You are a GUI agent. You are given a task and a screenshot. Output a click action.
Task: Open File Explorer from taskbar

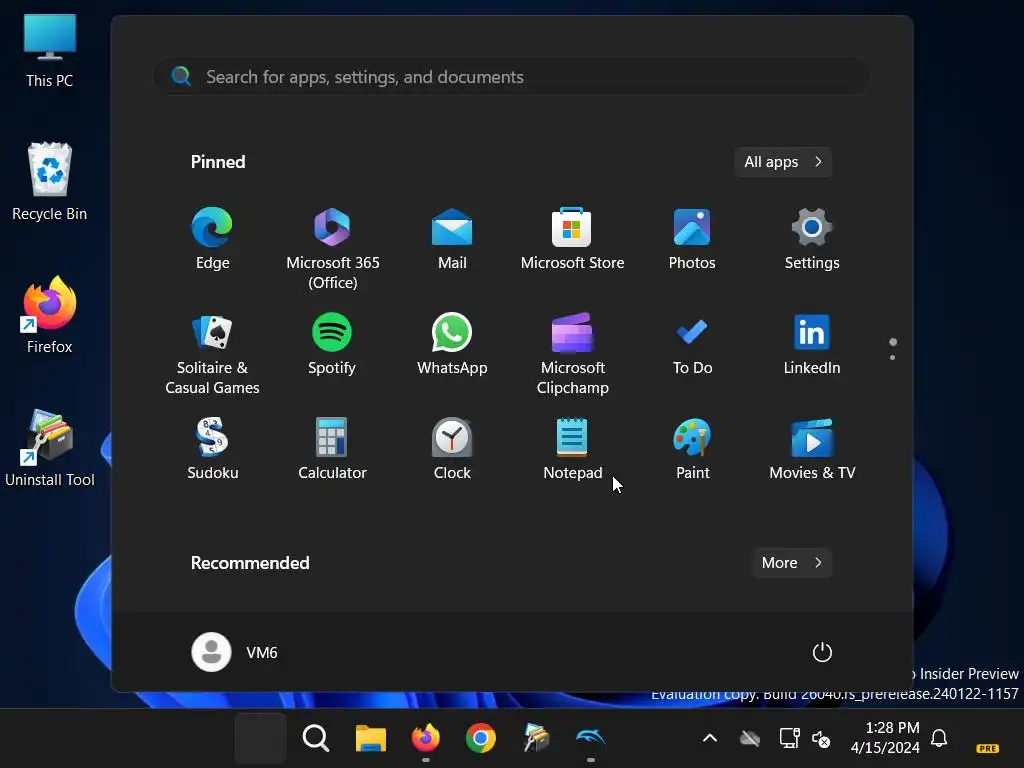(371, 738)
